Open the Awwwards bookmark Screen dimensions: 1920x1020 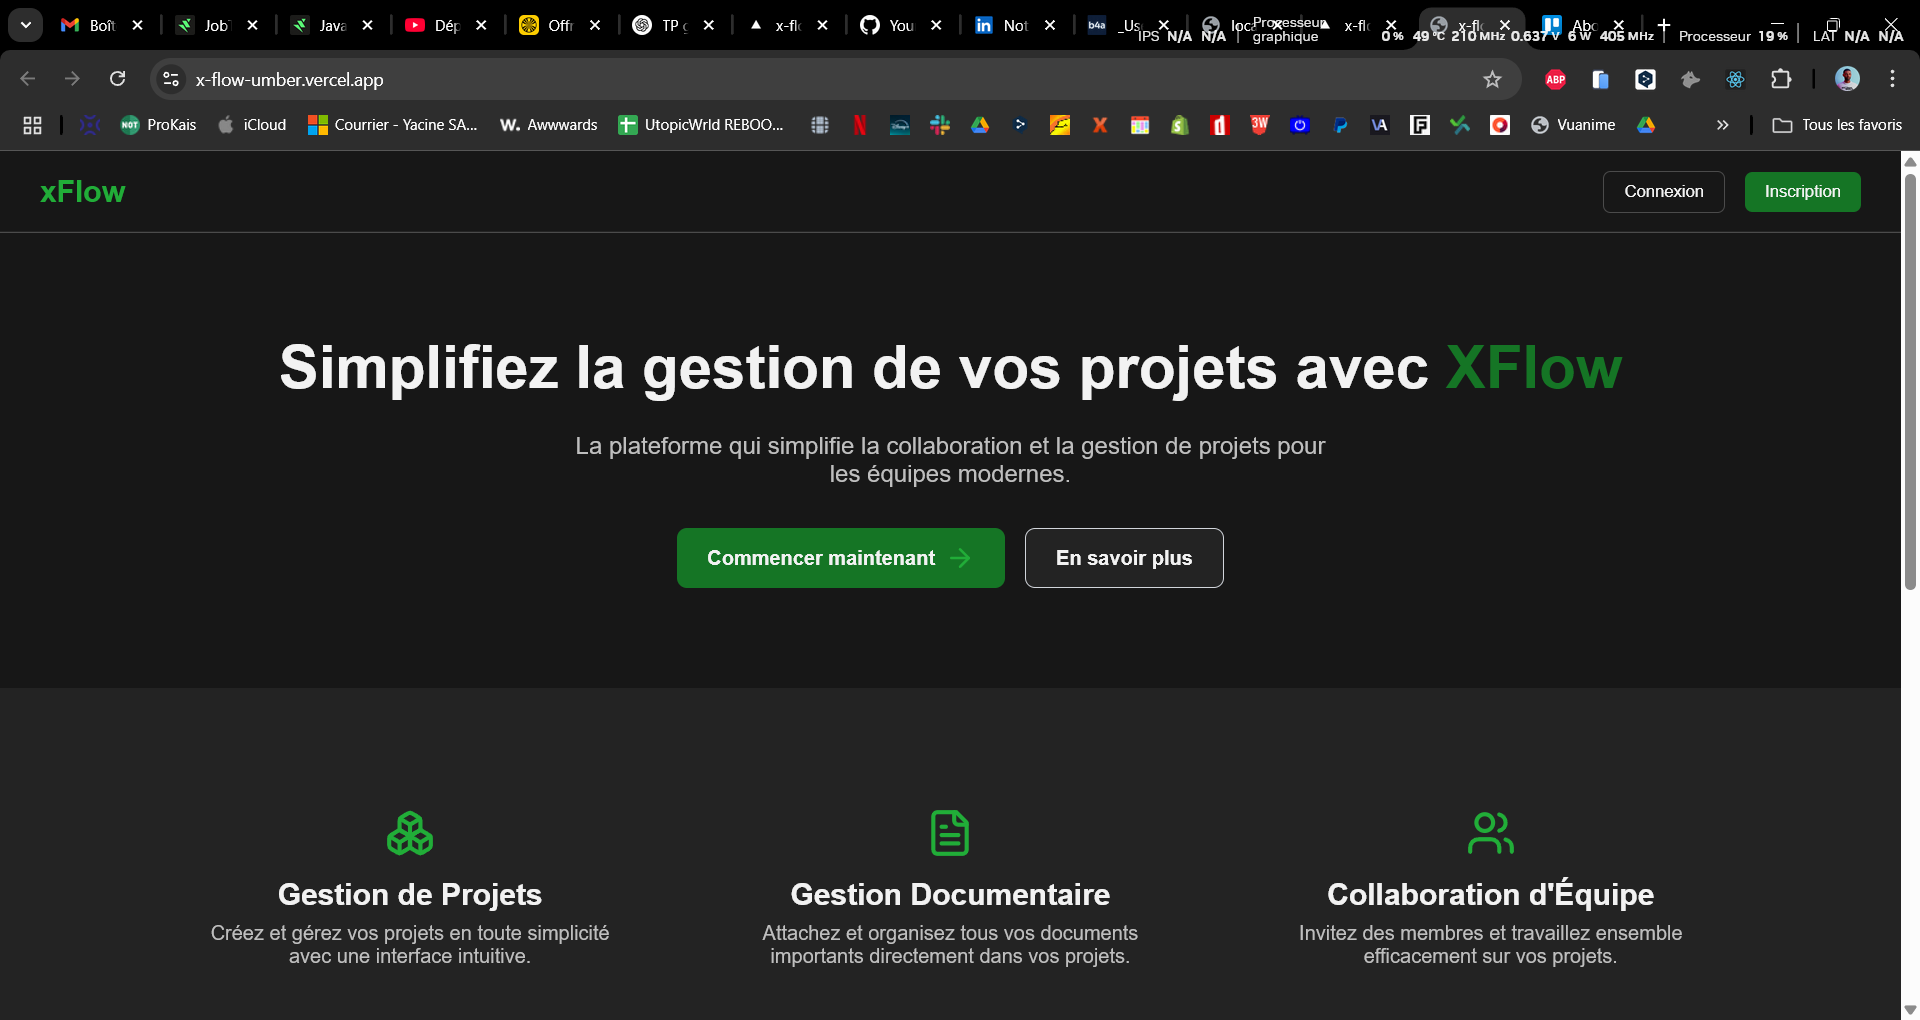pos(549,125)
